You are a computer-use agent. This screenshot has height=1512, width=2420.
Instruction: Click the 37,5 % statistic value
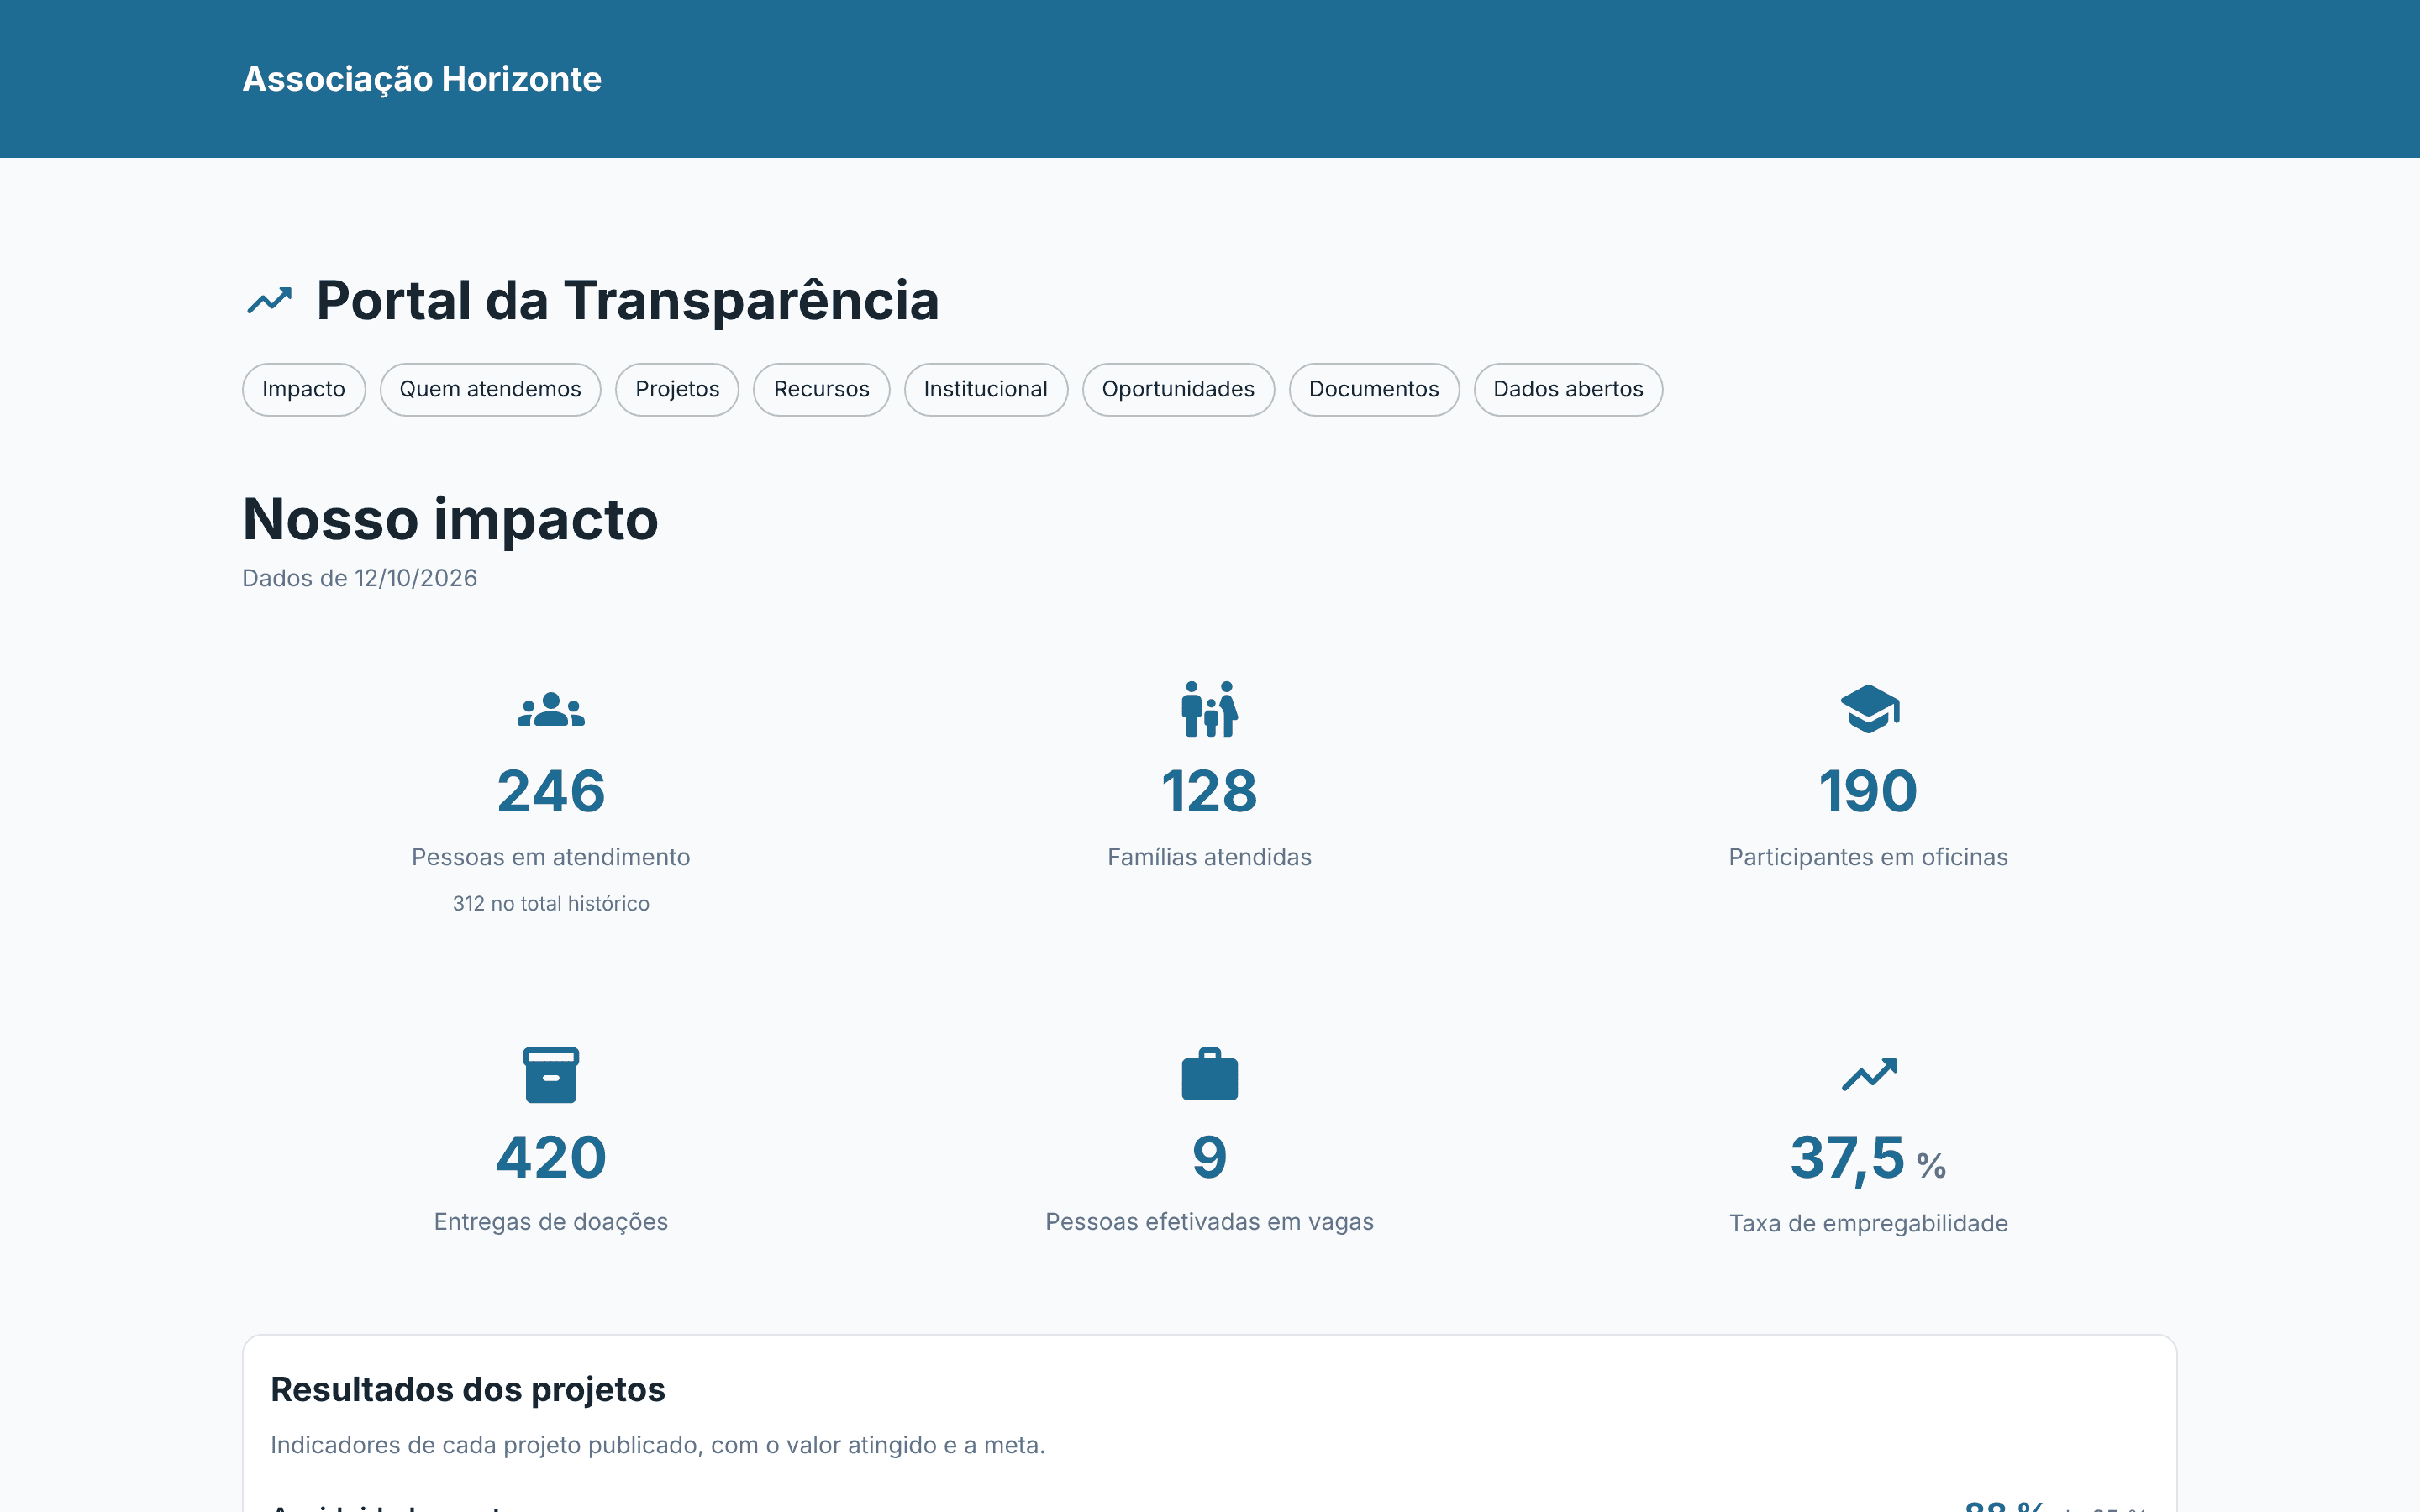[x=1868, y=1159]
